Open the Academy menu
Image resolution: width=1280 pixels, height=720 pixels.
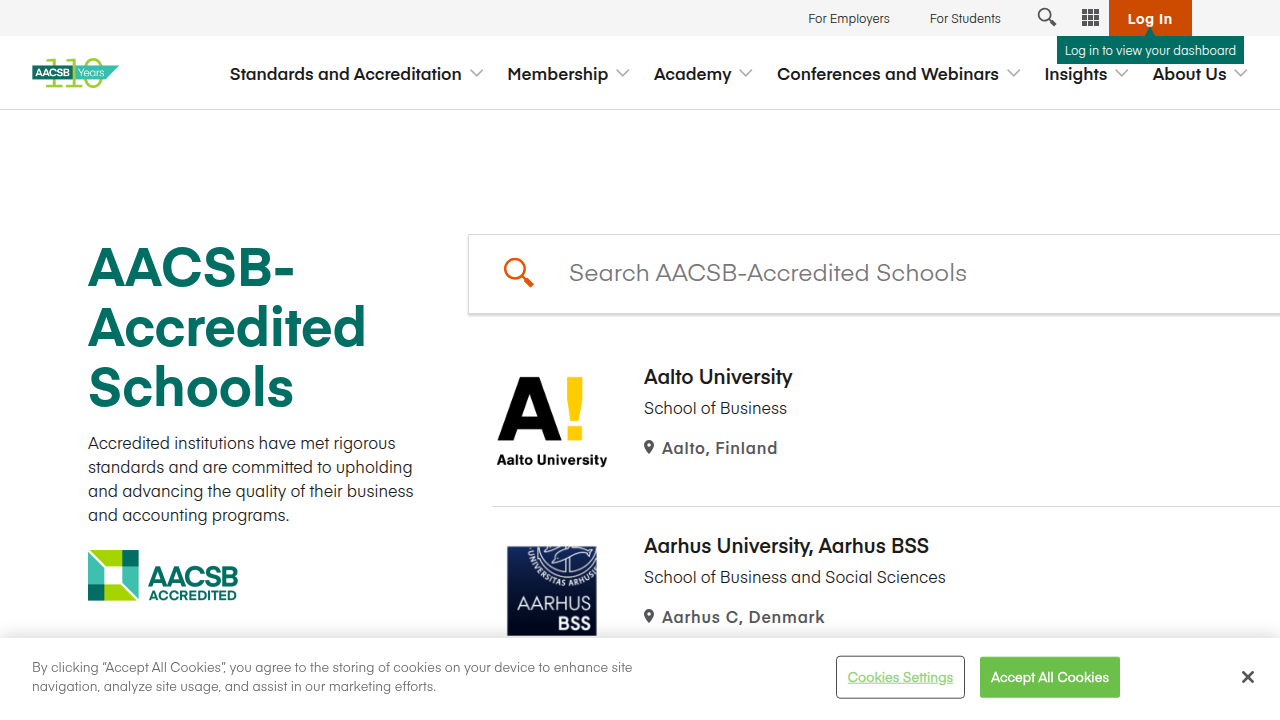pos(692,74)
